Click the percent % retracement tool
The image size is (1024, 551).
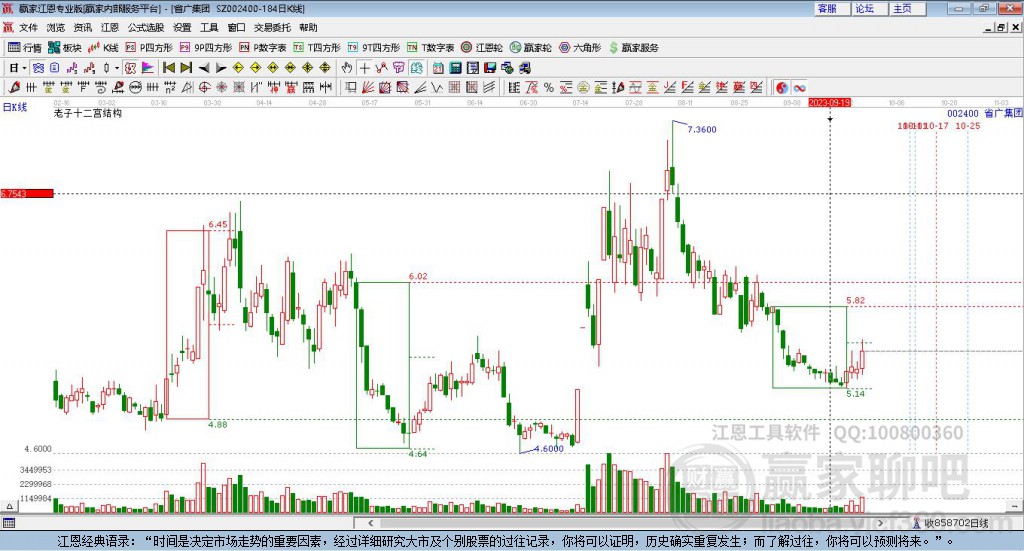coord(549,87)
